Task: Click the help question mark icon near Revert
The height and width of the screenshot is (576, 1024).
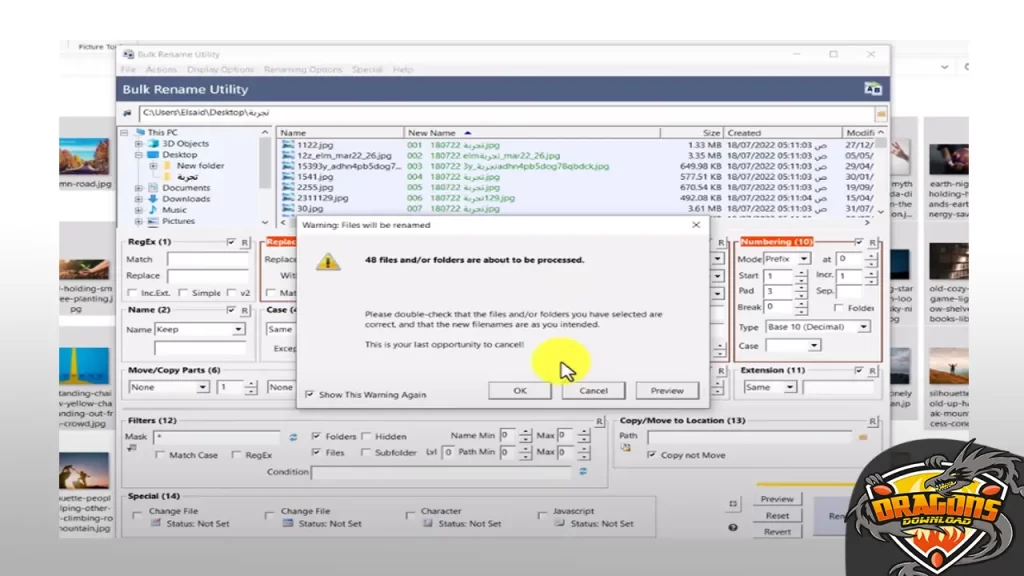Action: pyautogui.click(x=733, y=527)
